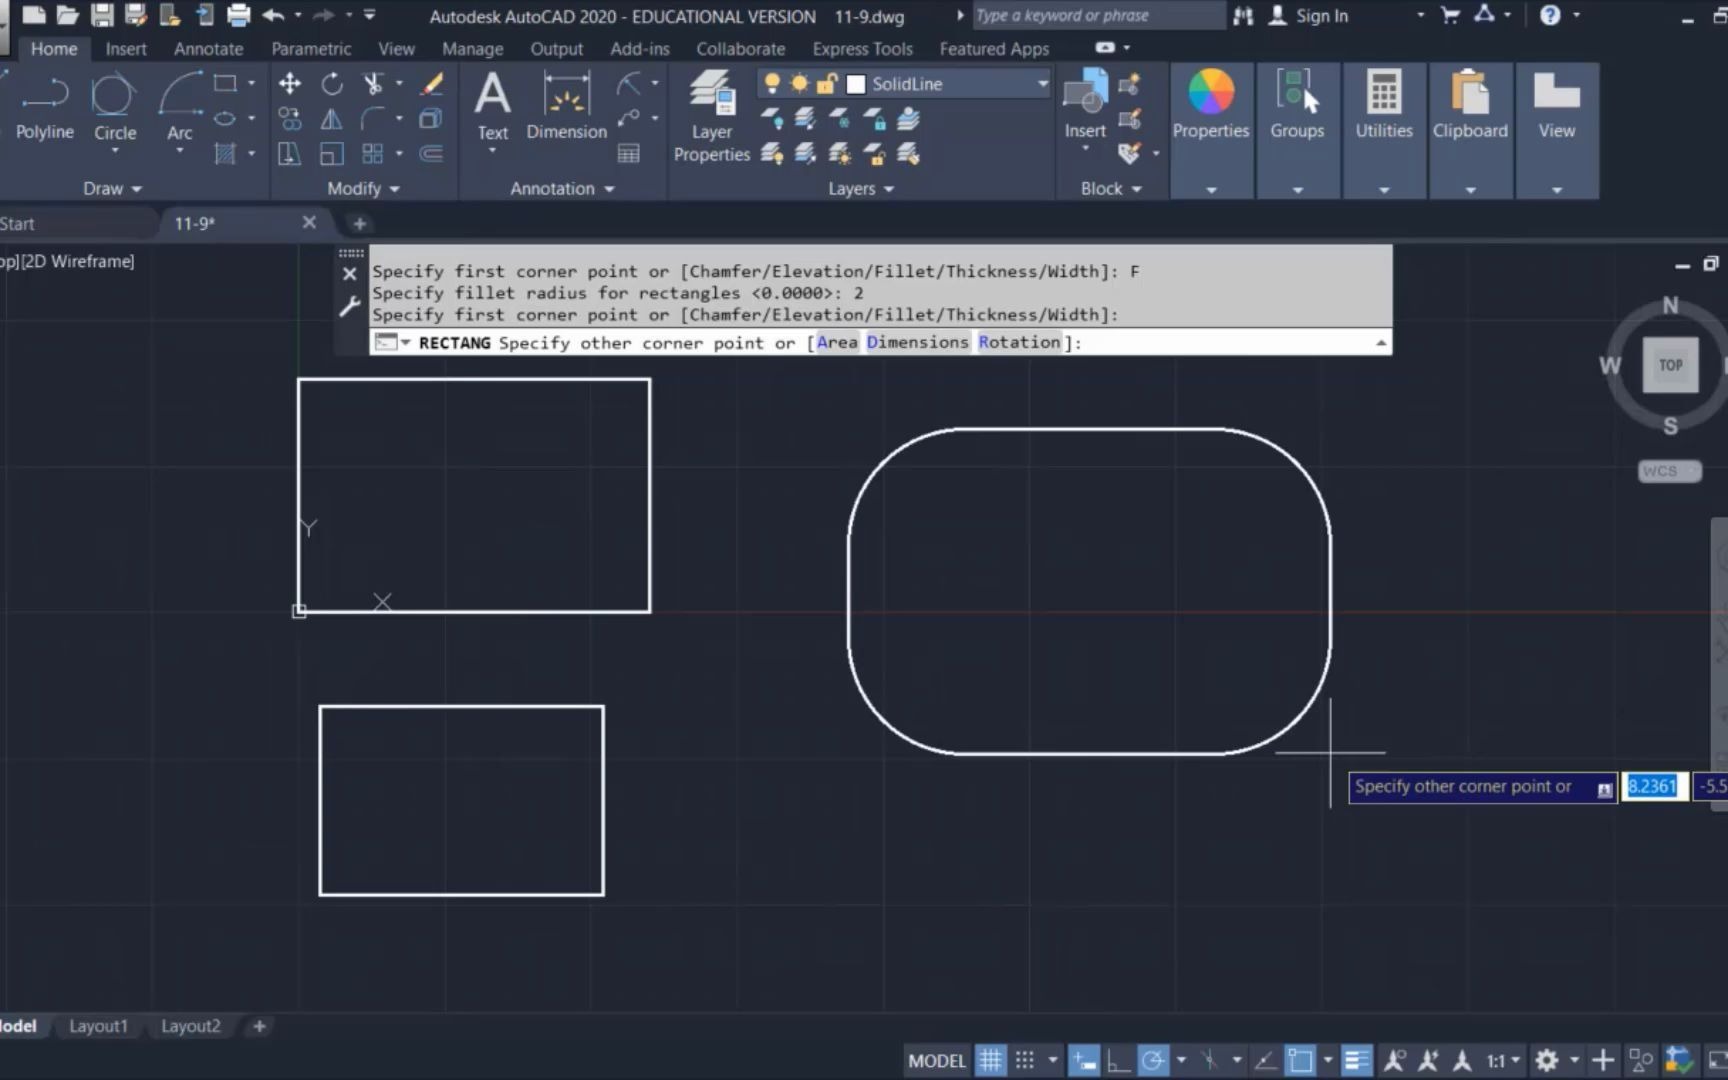Open the Circle tool dropdown arrow
Viewport: 1728px width, 1080px height.
pyautogui.click(x=115, y=151)
